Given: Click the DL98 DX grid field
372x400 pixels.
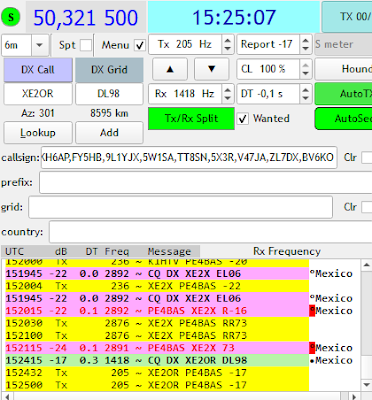Looking at the screenshot, I should [x=109, y=94].
